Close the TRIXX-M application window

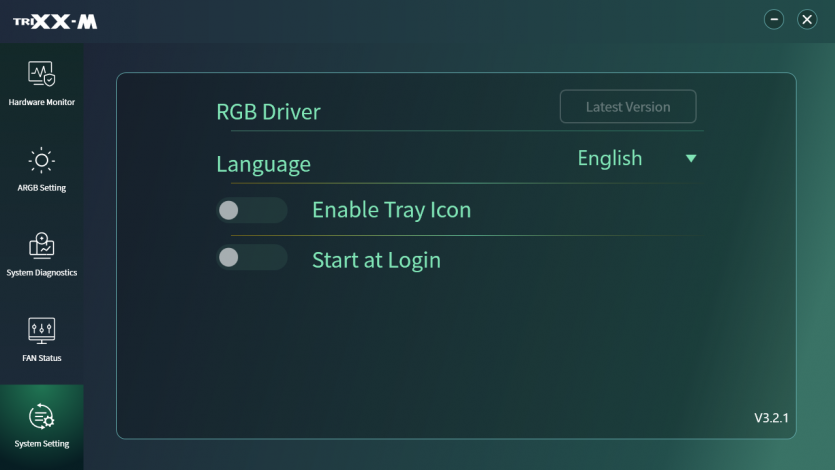[807, 20]
